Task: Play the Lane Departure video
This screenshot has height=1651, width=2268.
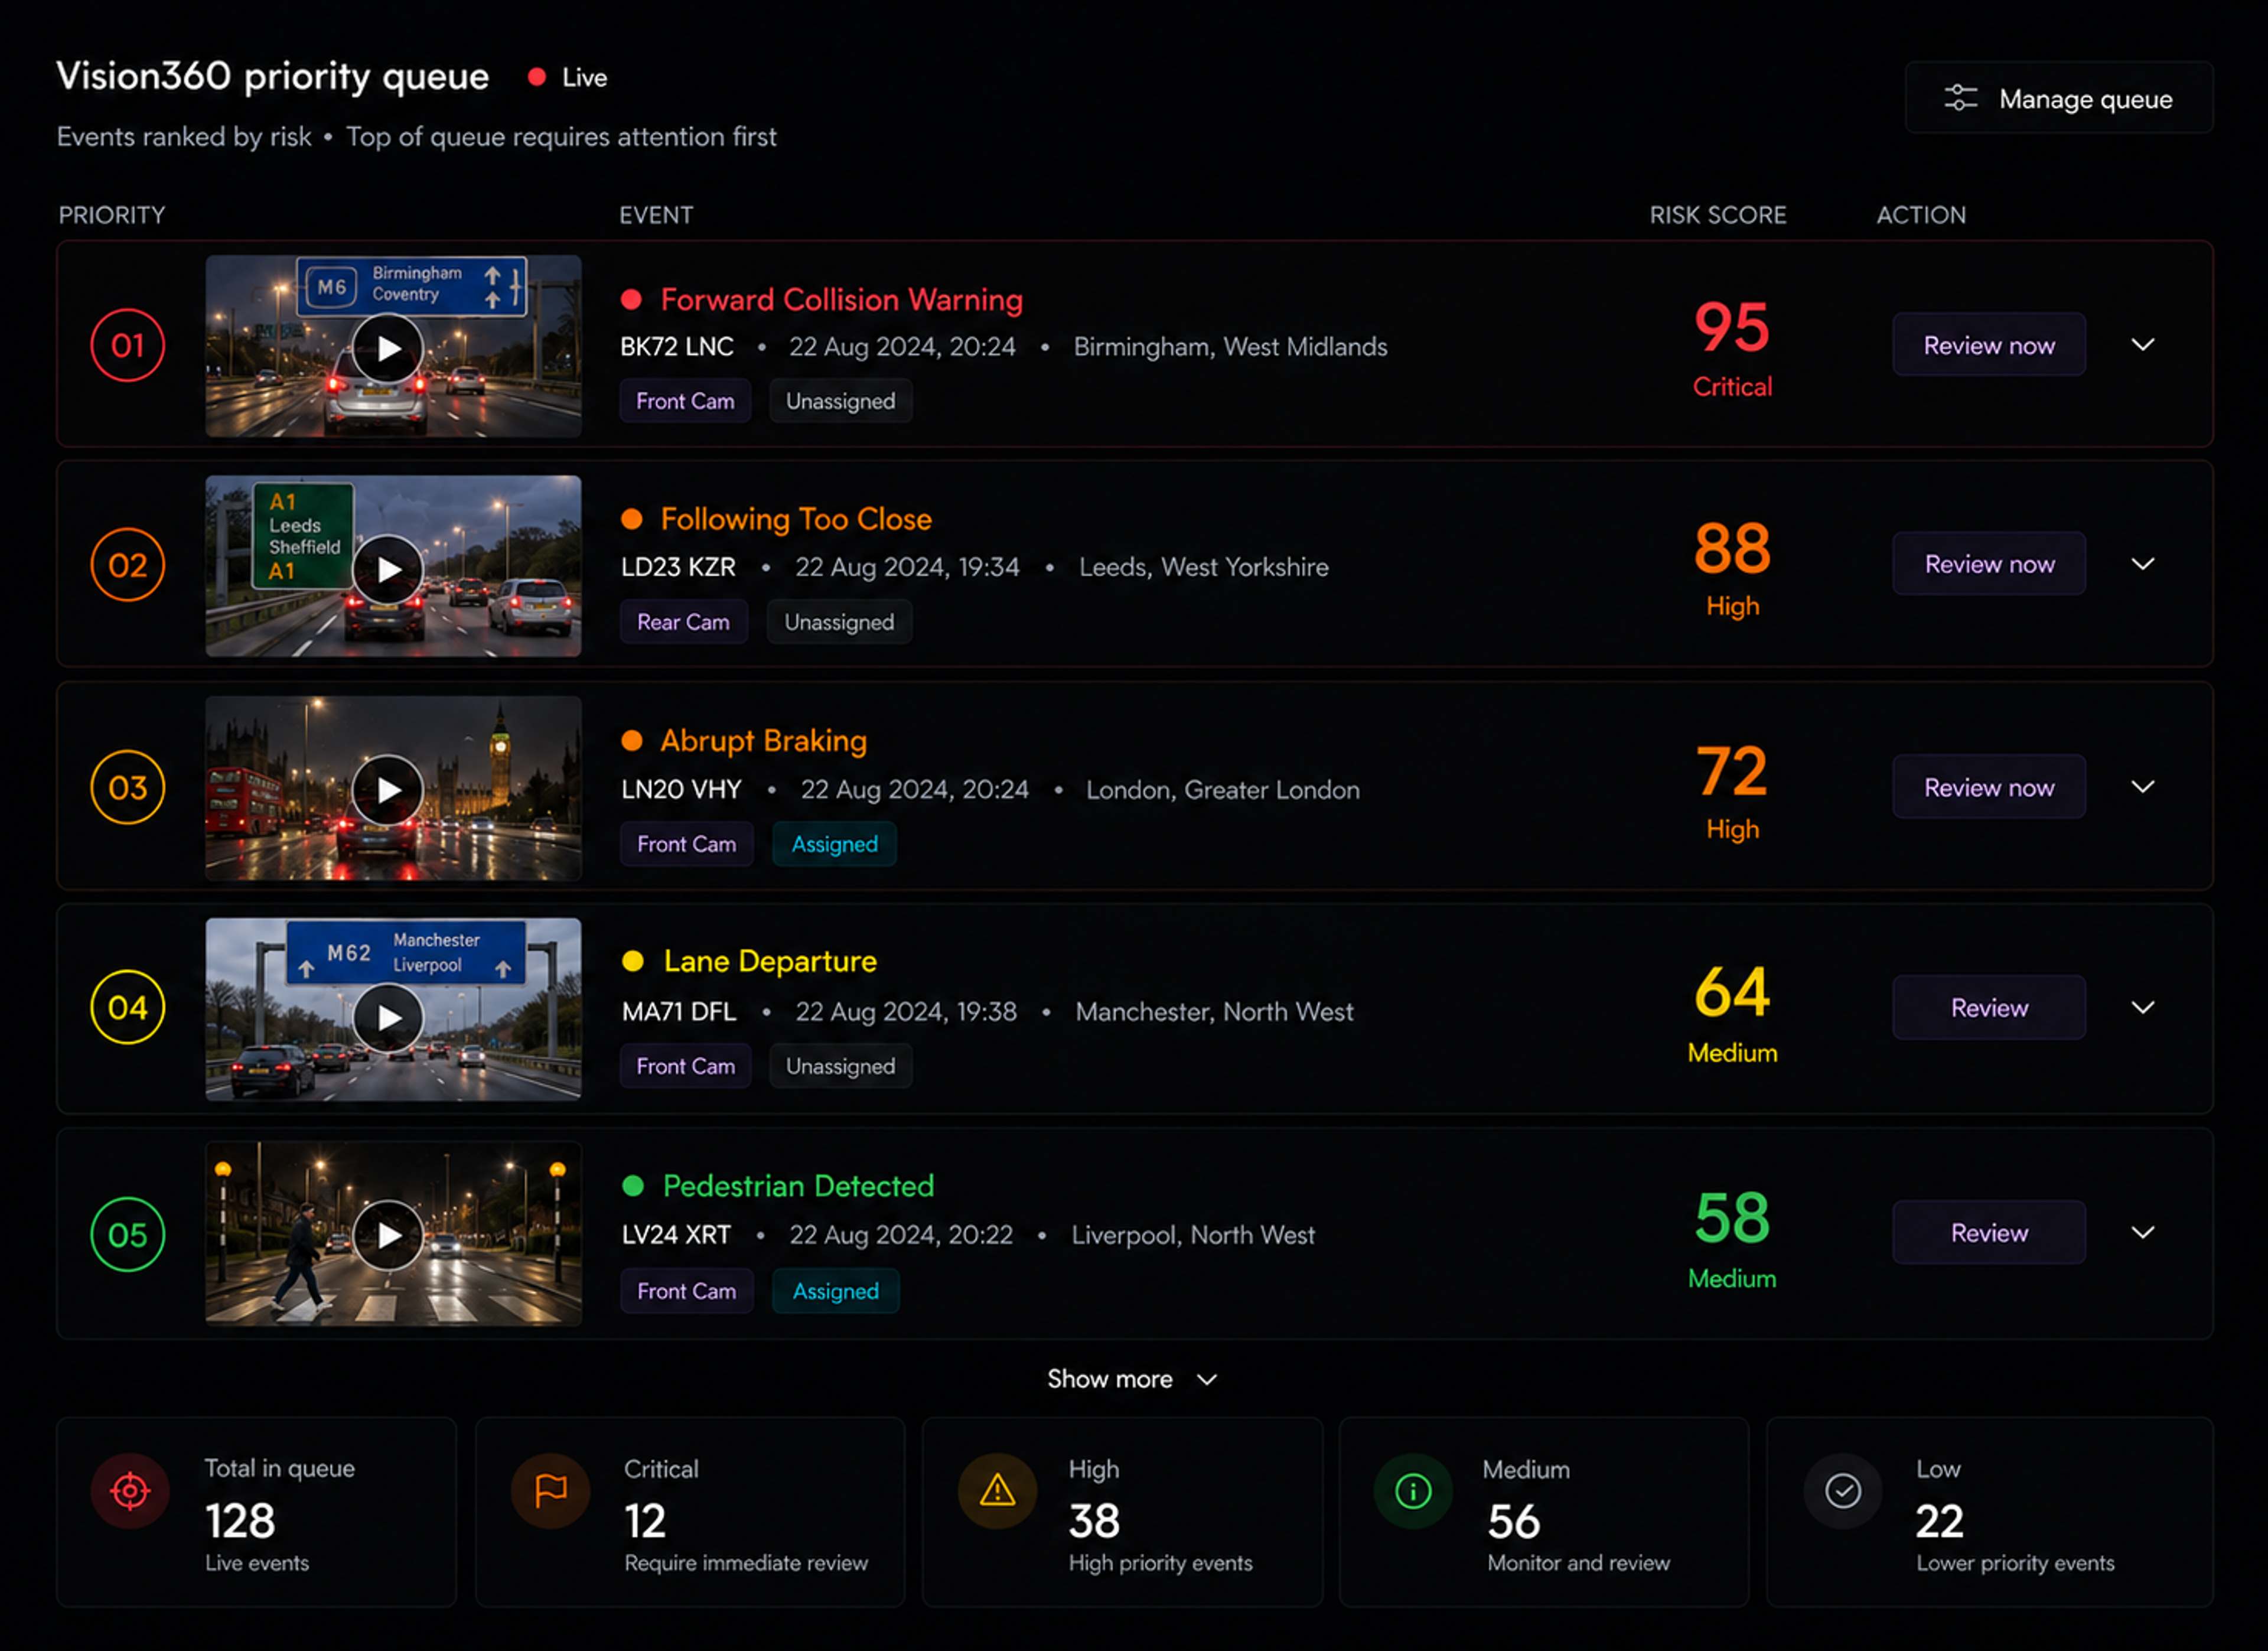Action: tap(388, 1018)
